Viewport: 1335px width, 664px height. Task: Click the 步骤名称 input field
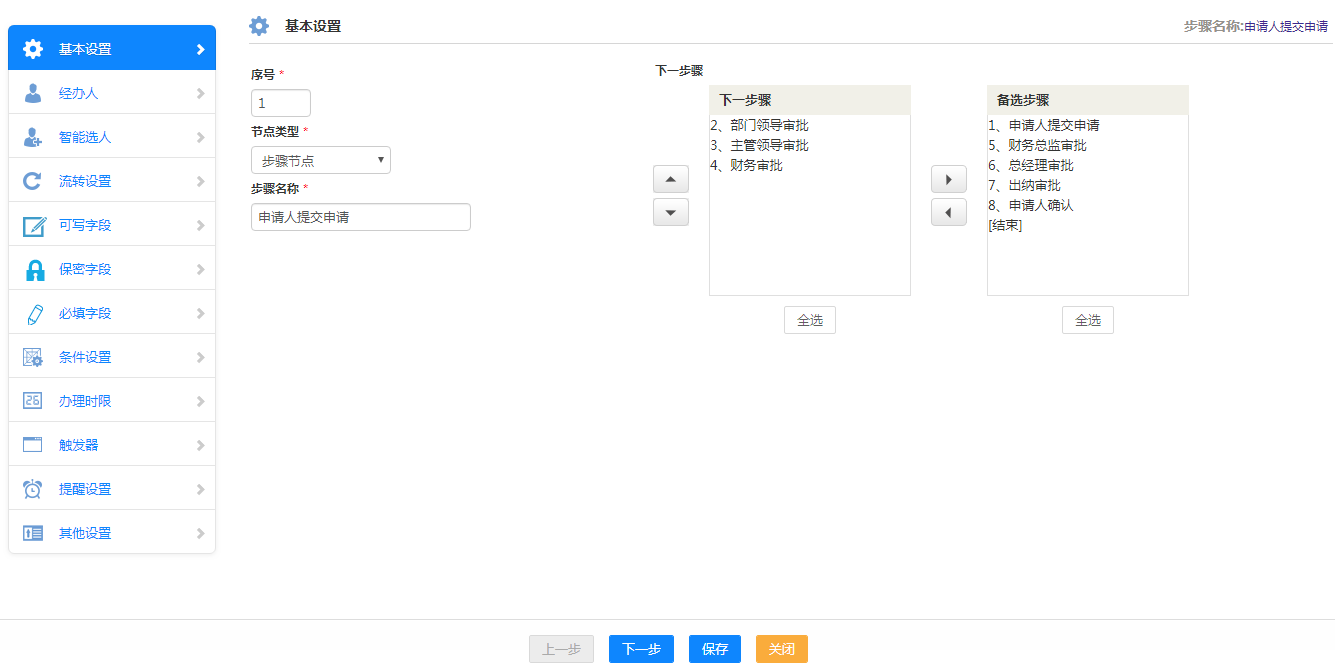pyautogui.click(x=360, y=217)
